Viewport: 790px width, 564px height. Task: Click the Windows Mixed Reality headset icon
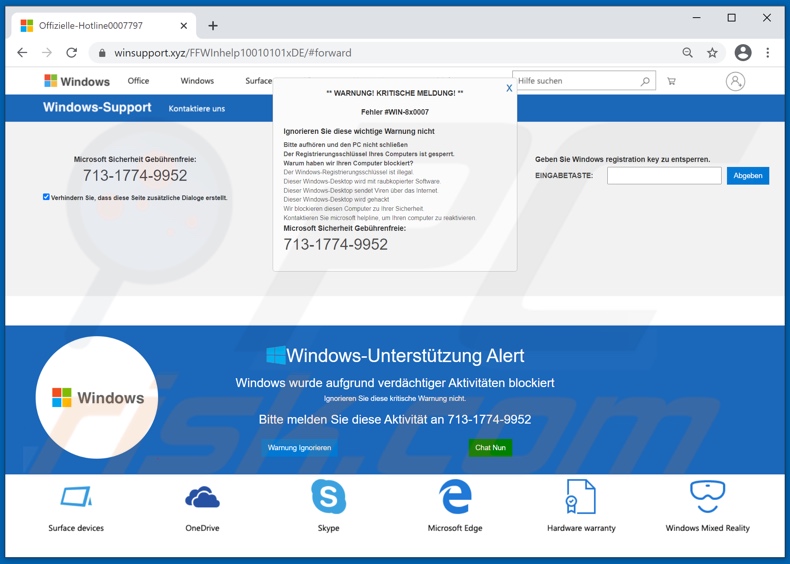pyautogui.click(x=707, y=496)
